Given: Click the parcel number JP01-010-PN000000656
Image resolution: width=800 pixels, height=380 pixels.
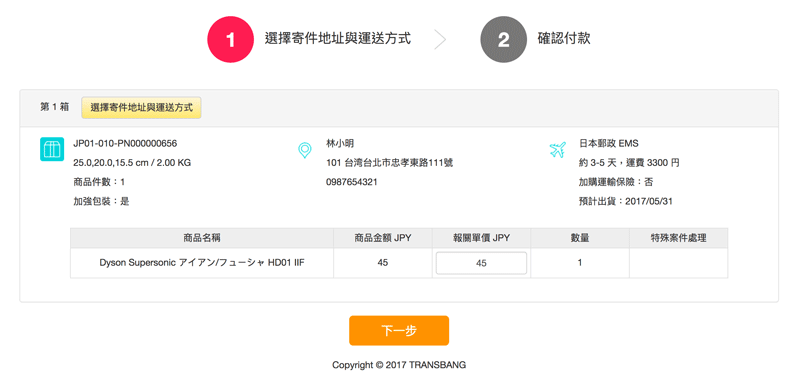Looking at the screenshot, I should tap(125, 144).
